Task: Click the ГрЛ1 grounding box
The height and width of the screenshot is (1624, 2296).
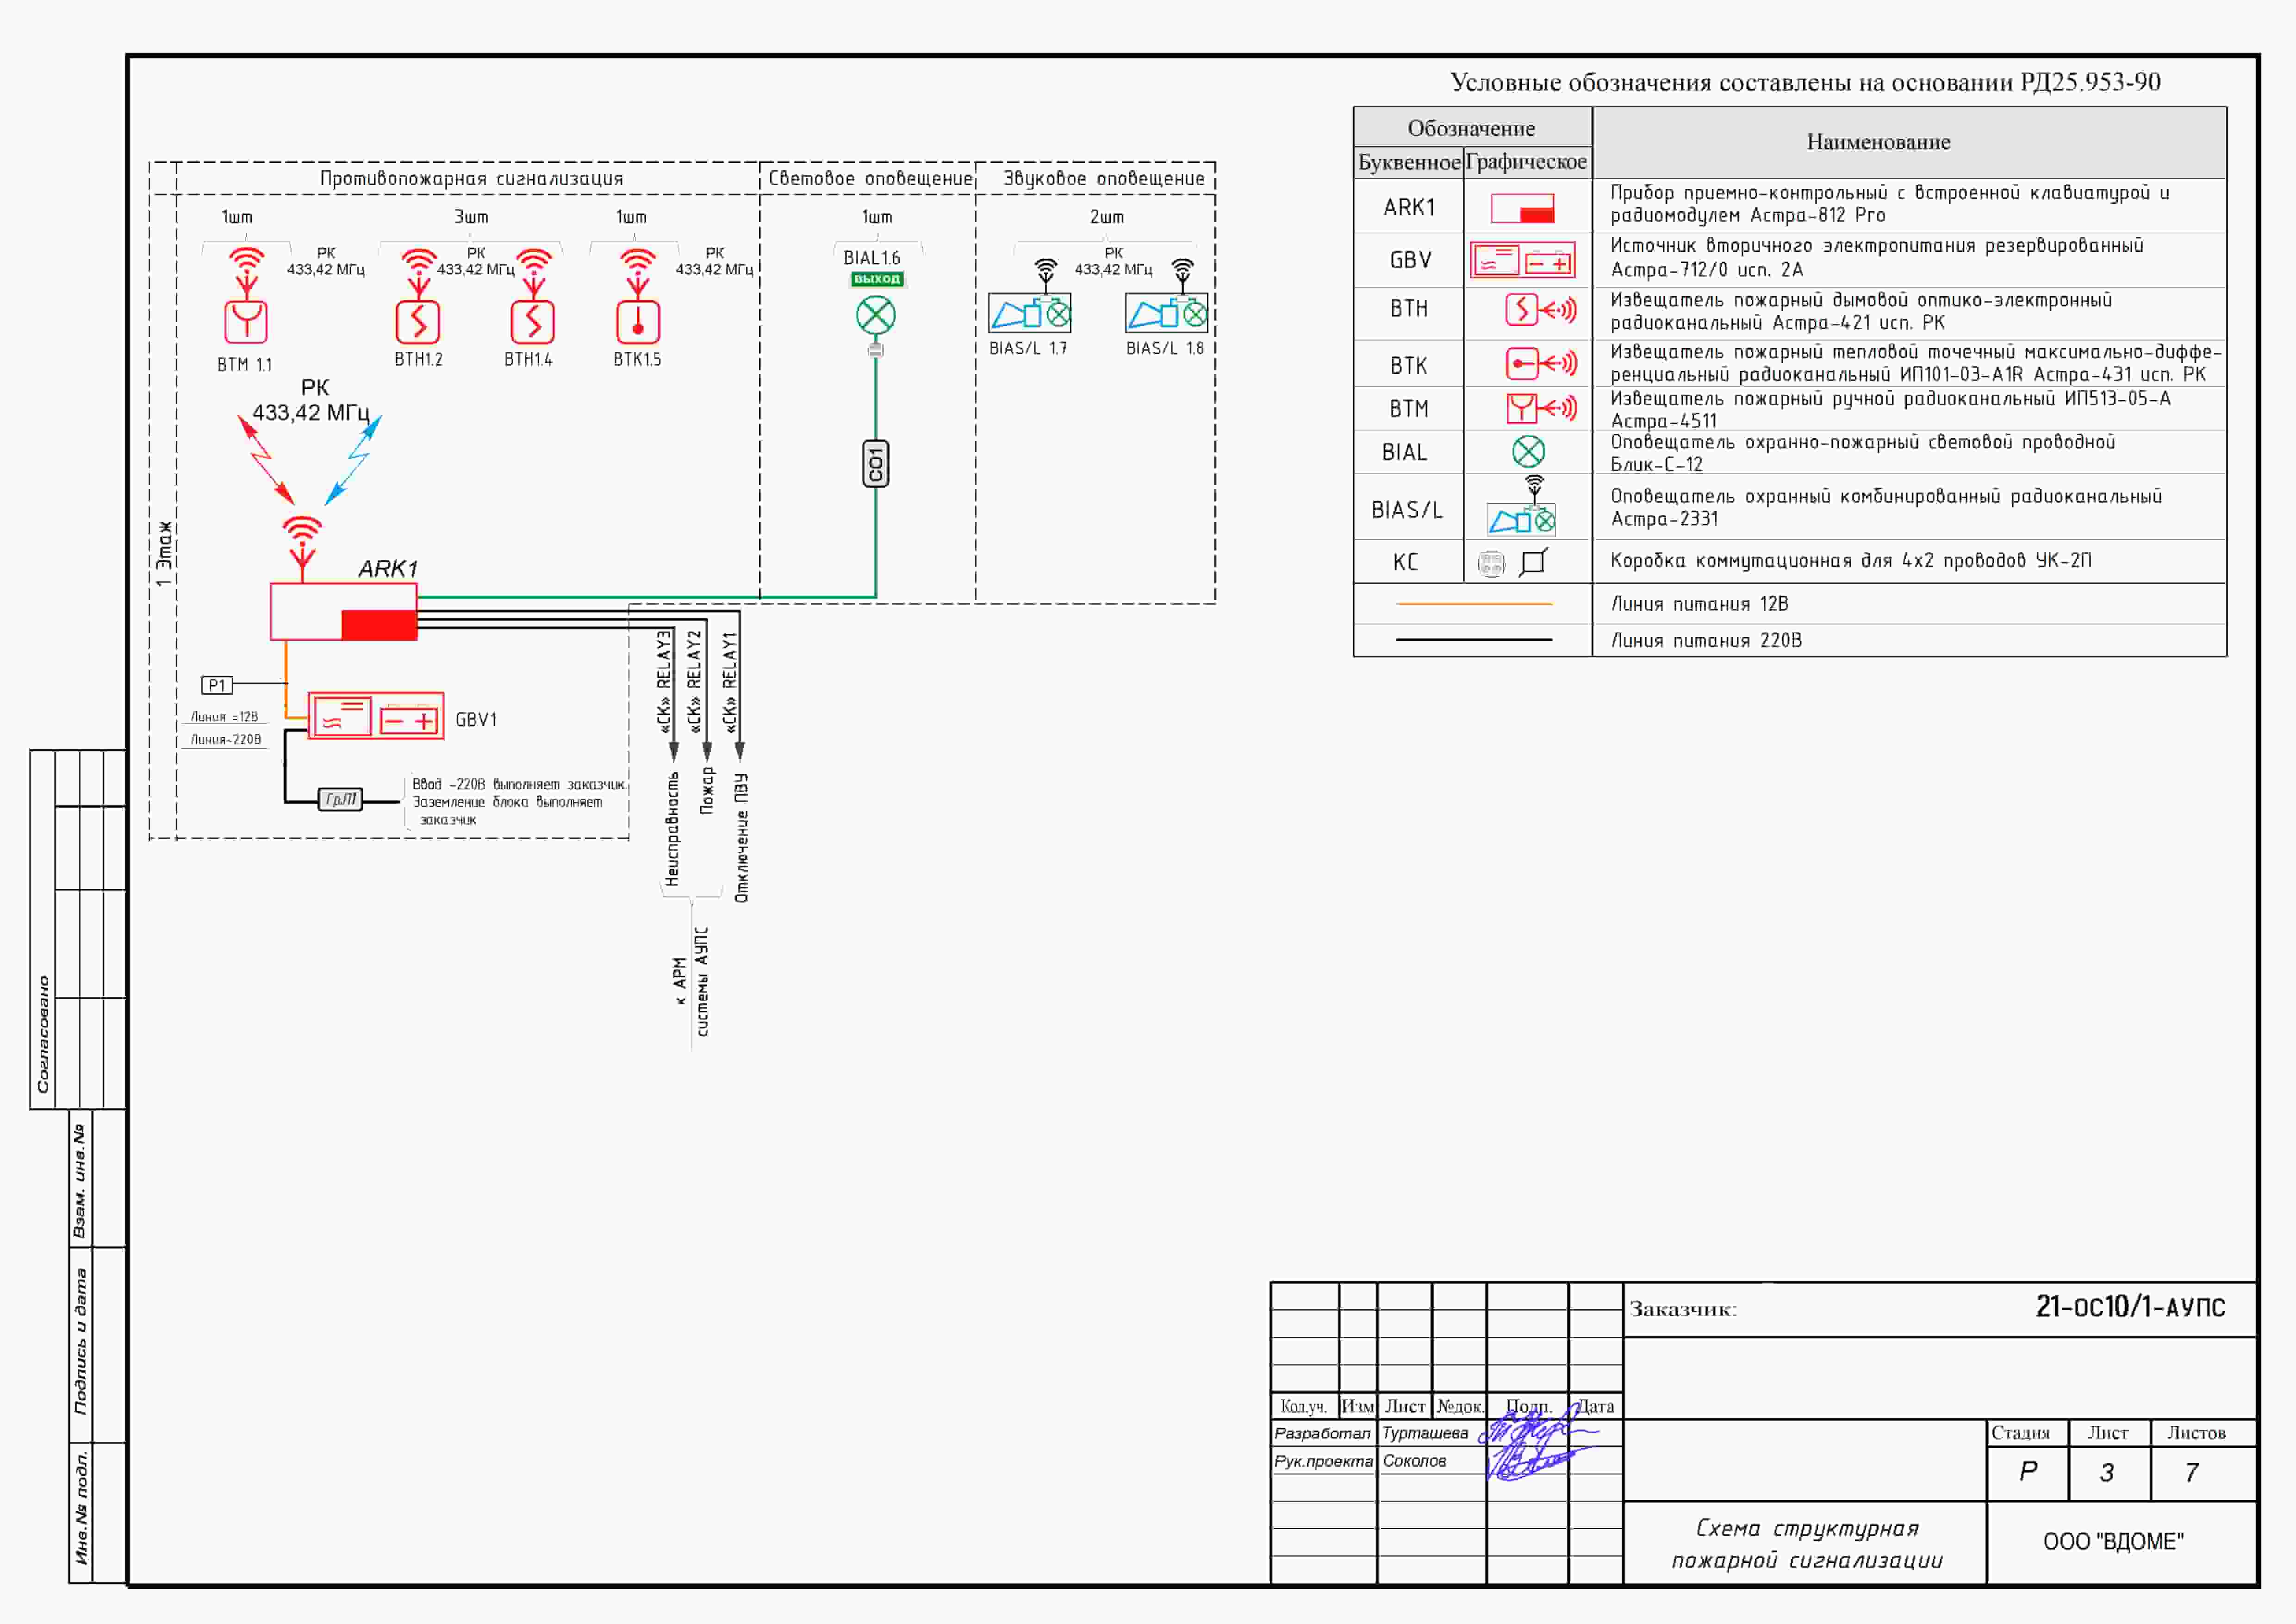Action: [340, 799]
